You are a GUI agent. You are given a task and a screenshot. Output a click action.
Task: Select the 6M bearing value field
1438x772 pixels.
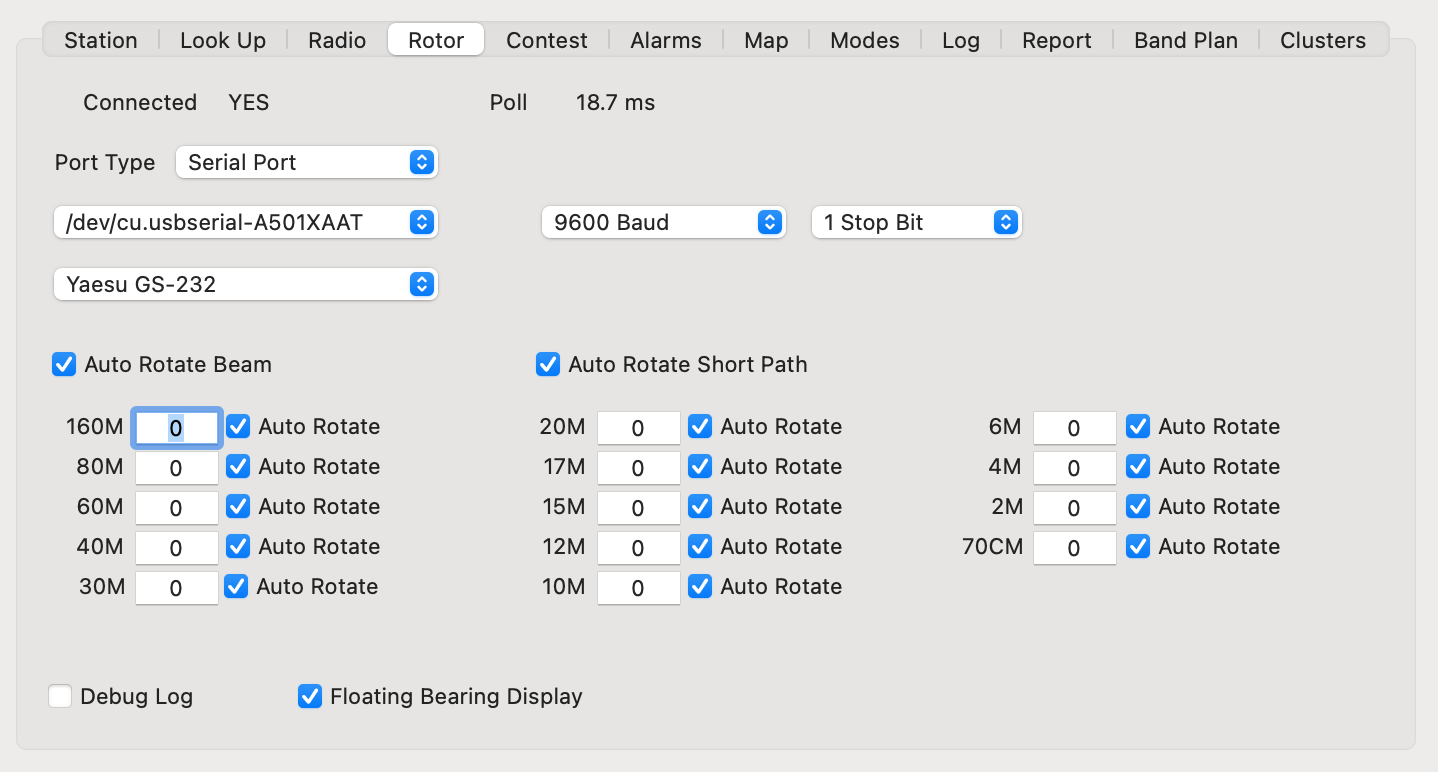[1074, 428]
